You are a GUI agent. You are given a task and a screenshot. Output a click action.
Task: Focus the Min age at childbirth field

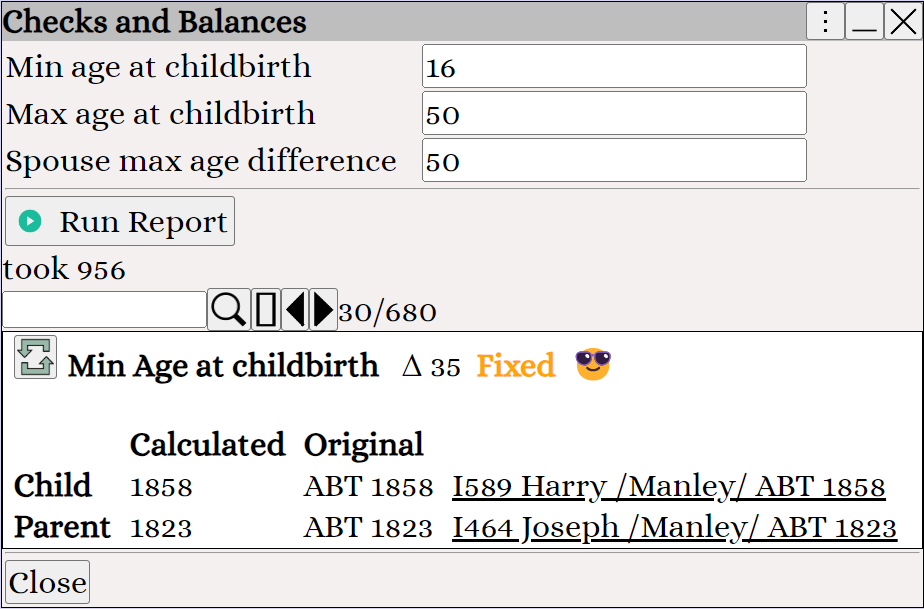tap(614, 66)
